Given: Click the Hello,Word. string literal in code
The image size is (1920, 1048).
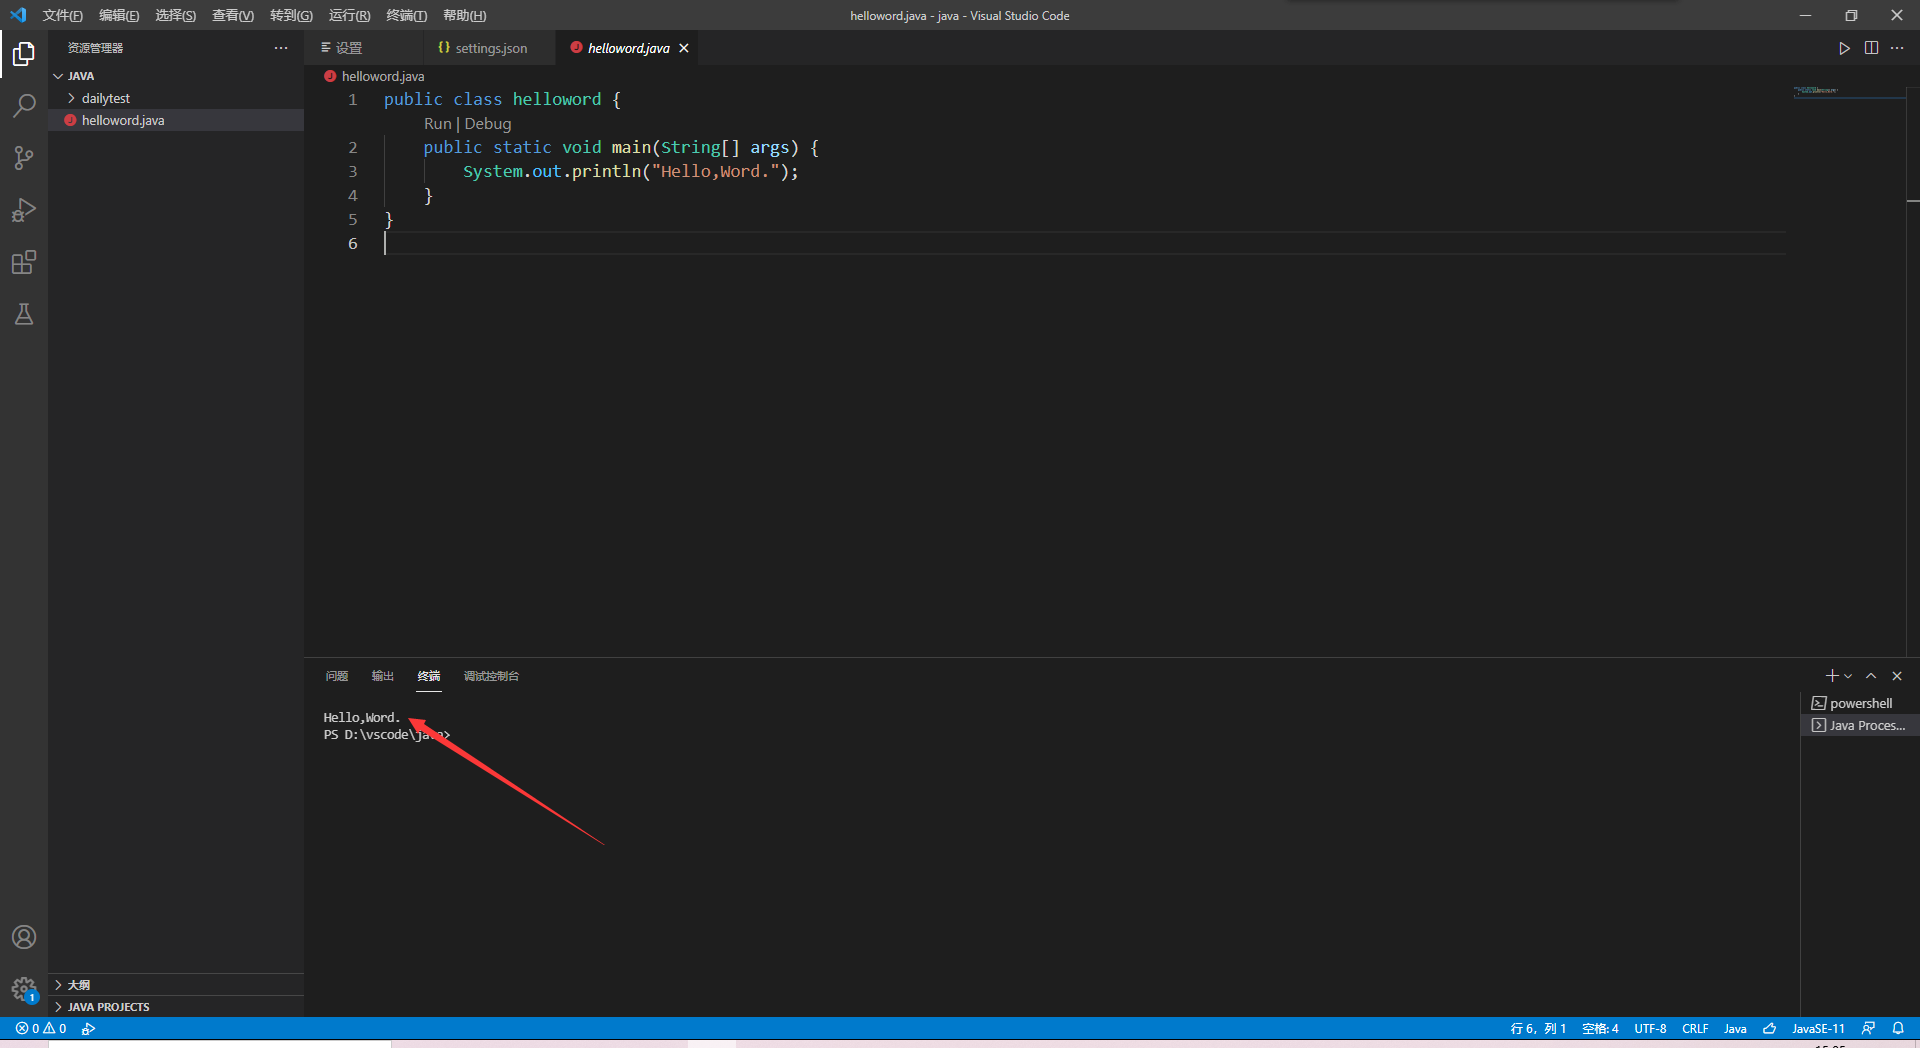Looking at the screenshot, I should click(x=716, y=171).
